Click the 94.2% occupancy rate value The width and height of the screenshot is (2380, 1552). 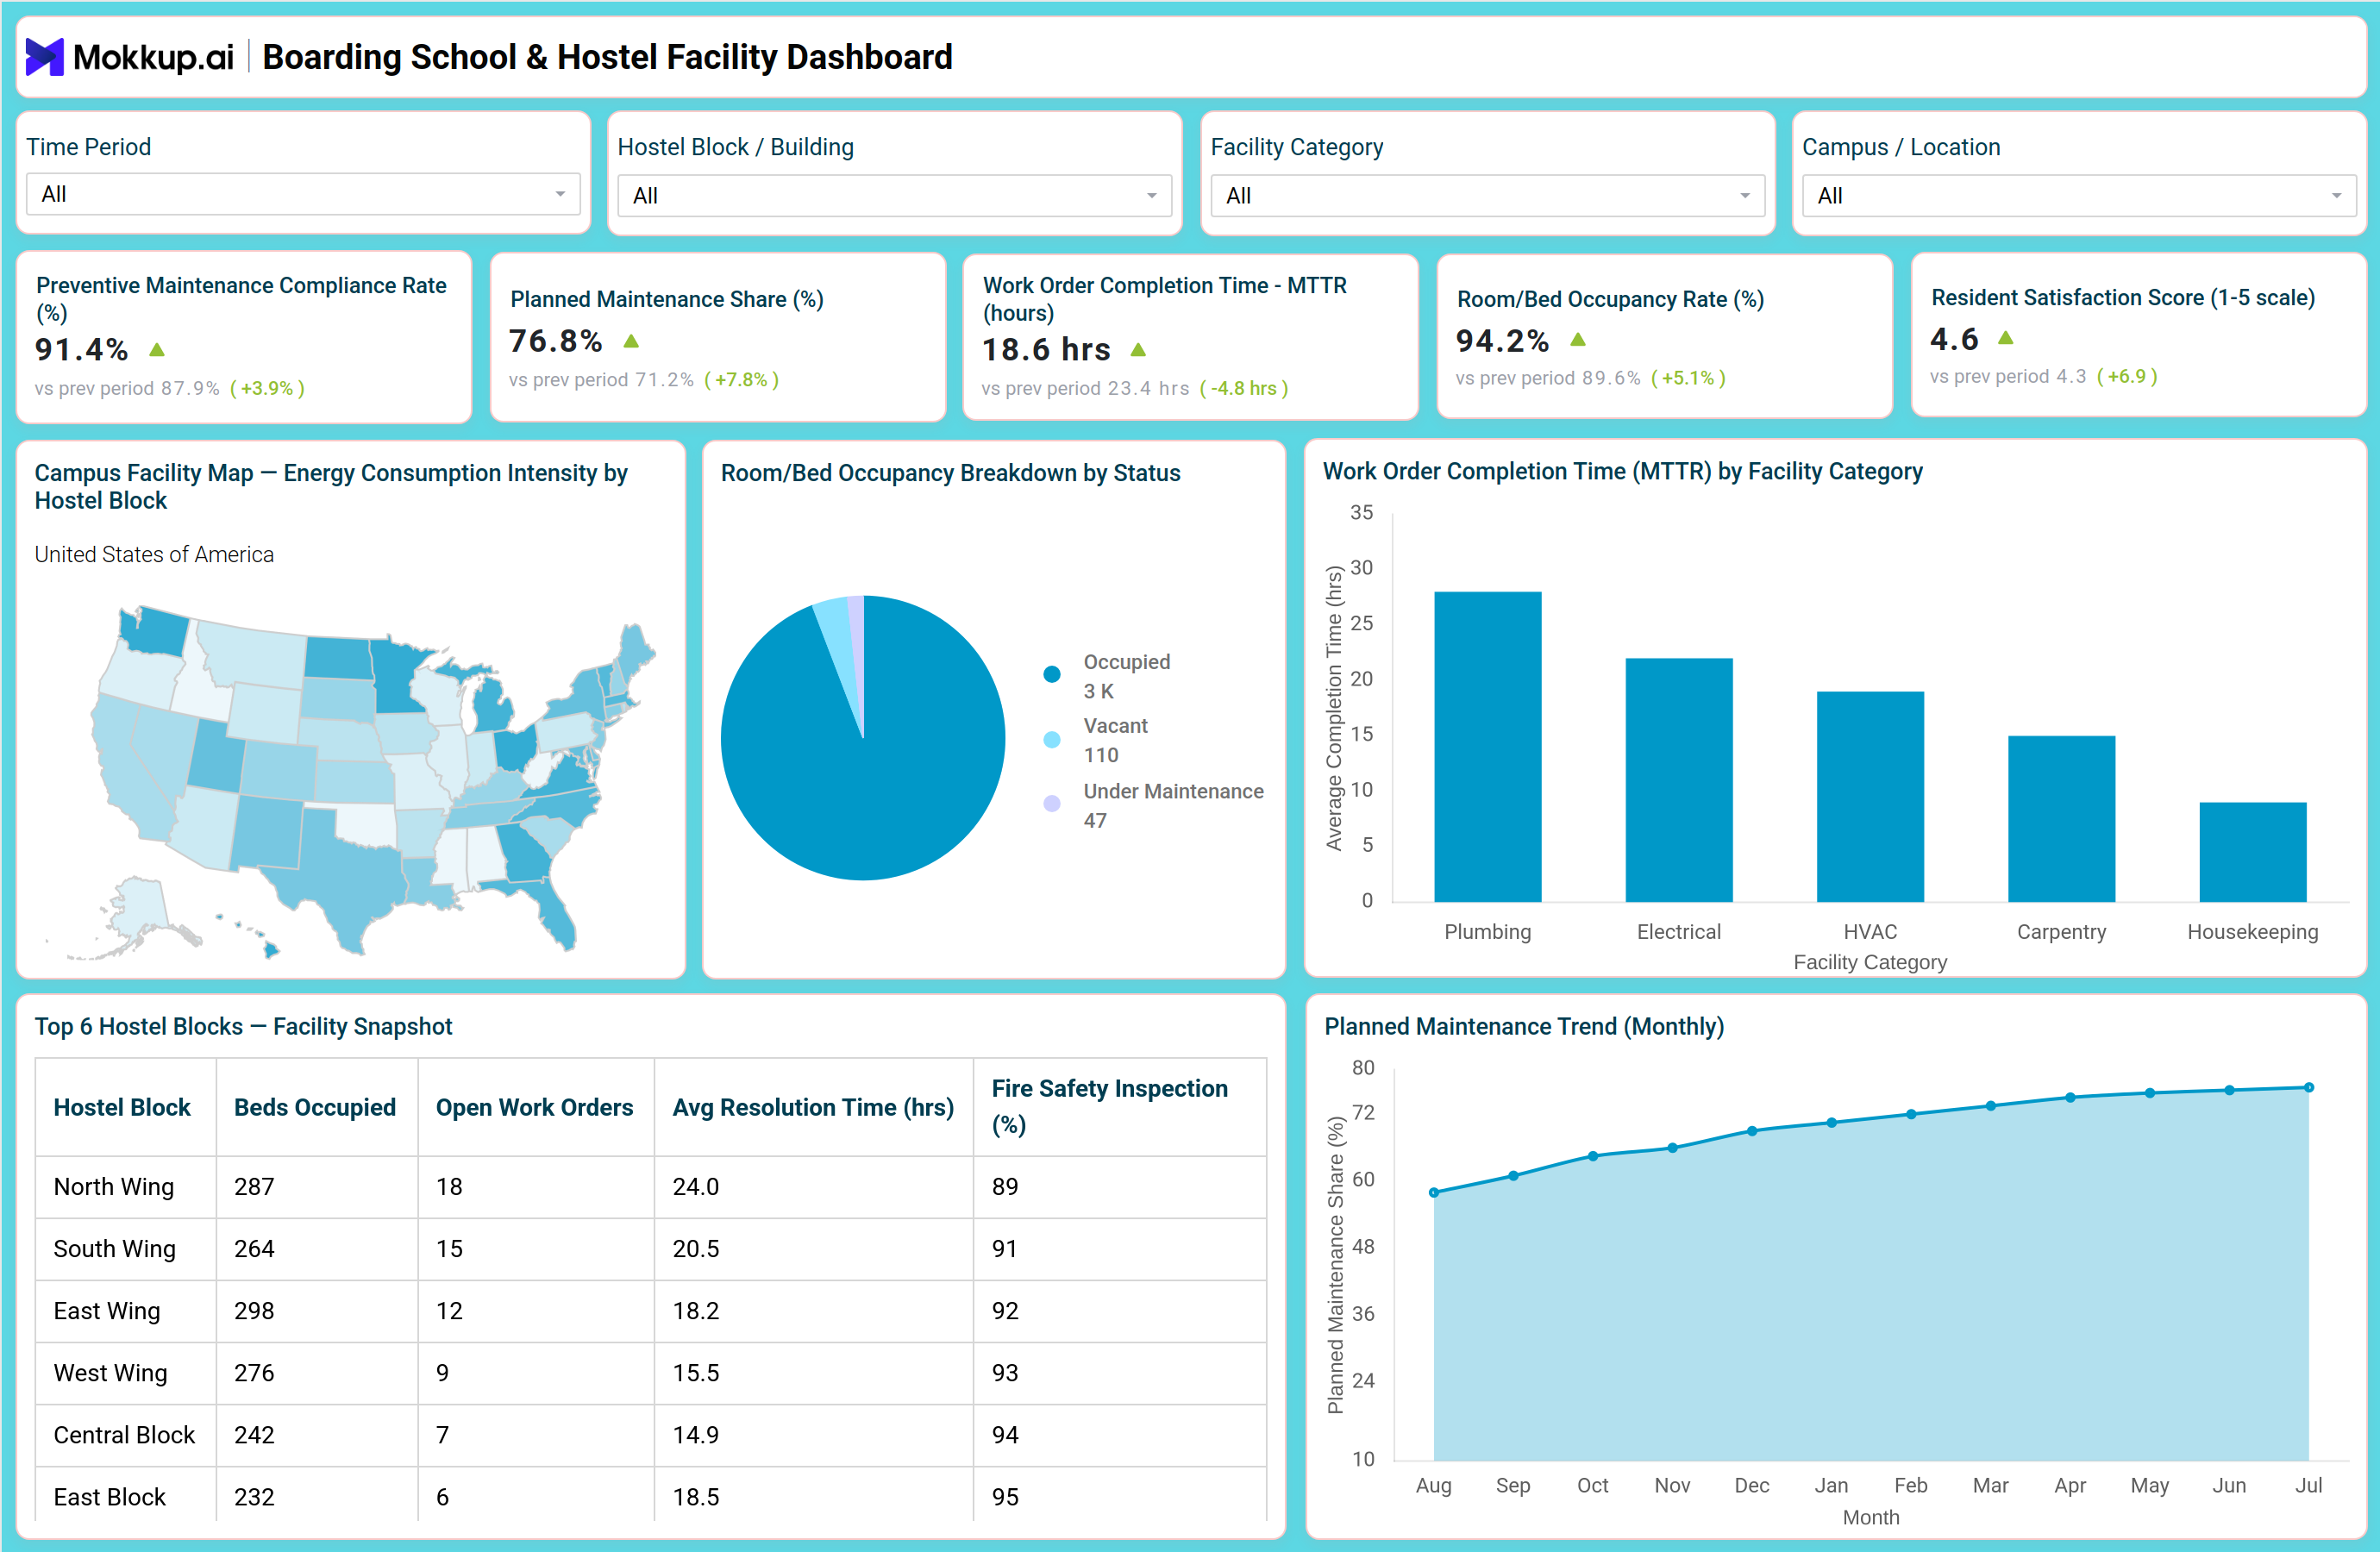click(x=1502, y=340)
